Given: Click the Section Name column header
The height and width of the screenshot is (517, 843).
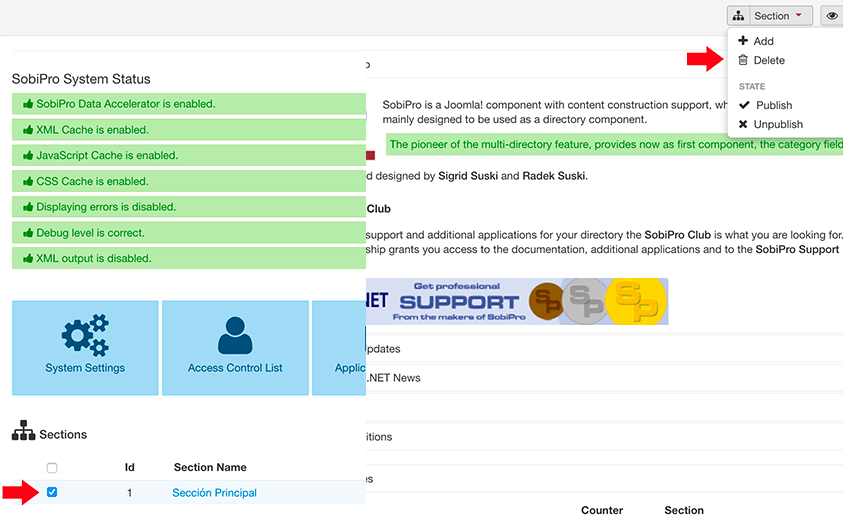Looking at the screenshot, I should pos(210,468).
